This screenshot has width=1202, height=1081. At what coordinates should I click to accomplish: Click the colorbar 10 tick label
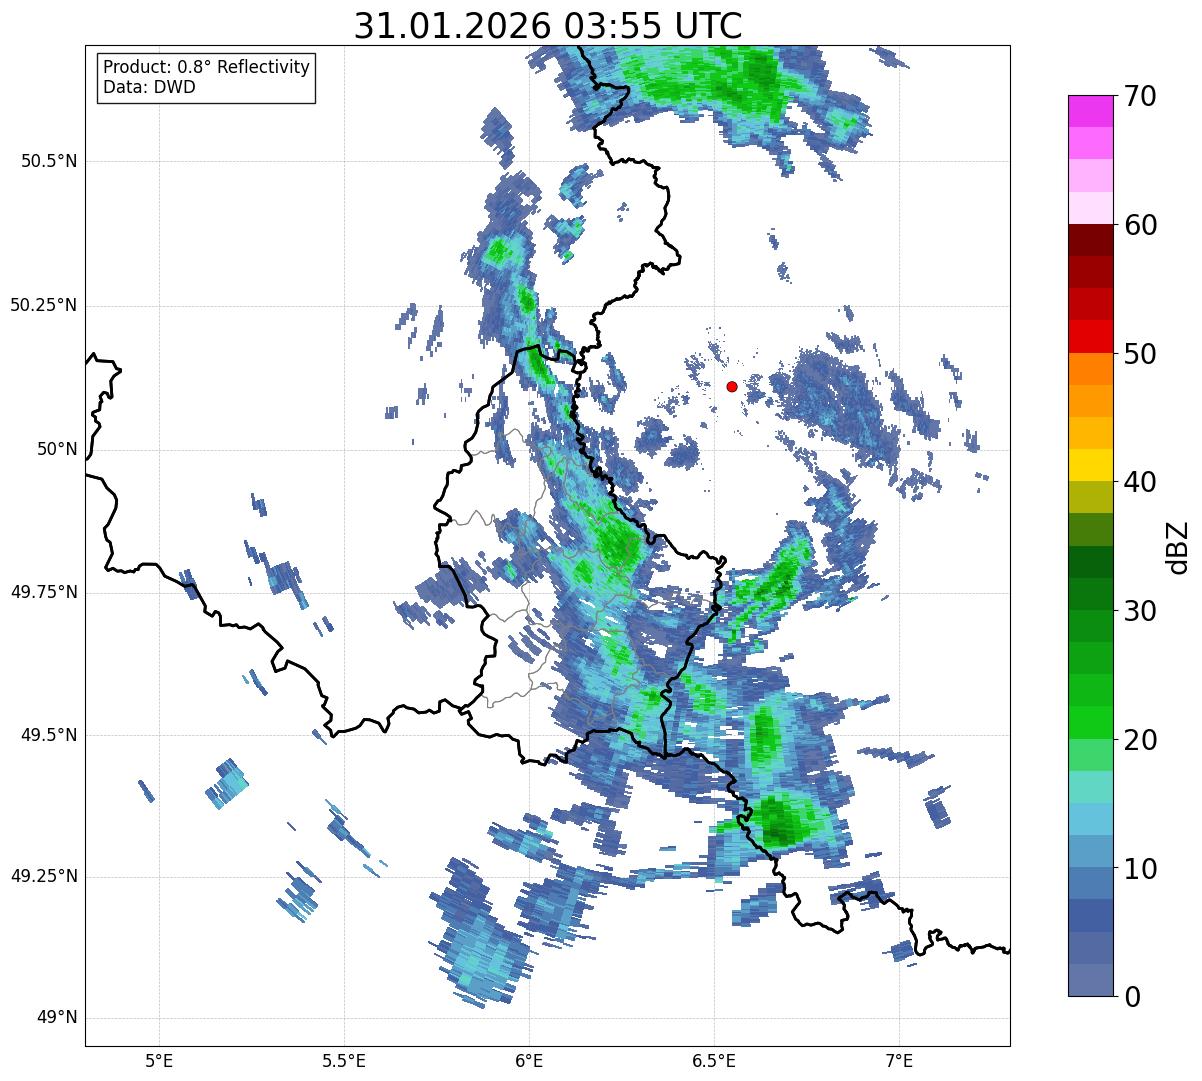pos(1140,869)
